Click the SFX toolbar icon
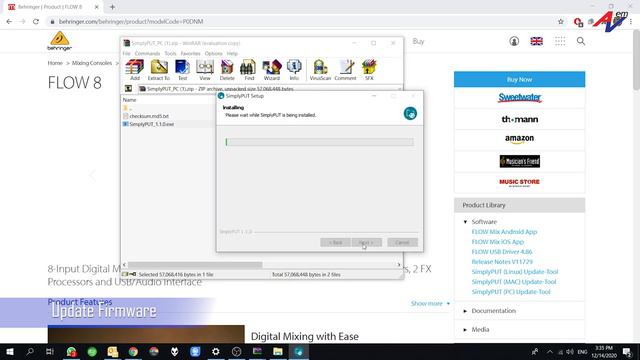Screen dimensions: 640x360 tap(369, 70)
